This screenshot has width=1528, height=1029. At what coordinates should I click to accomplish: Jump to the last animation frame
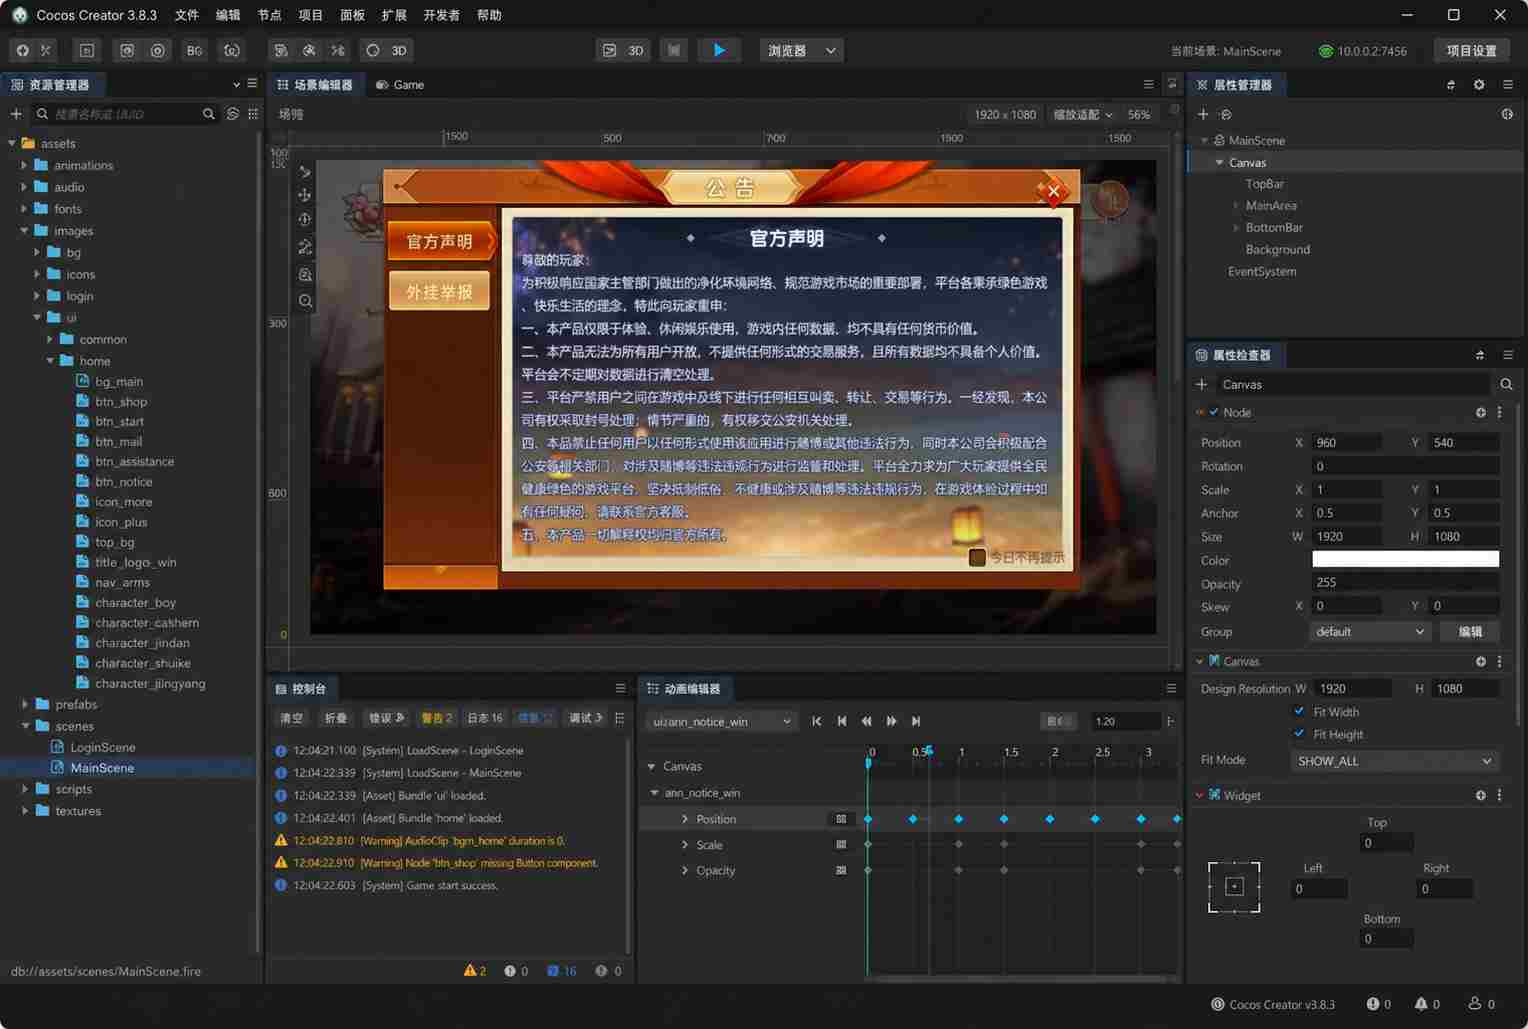pos(916,721)
